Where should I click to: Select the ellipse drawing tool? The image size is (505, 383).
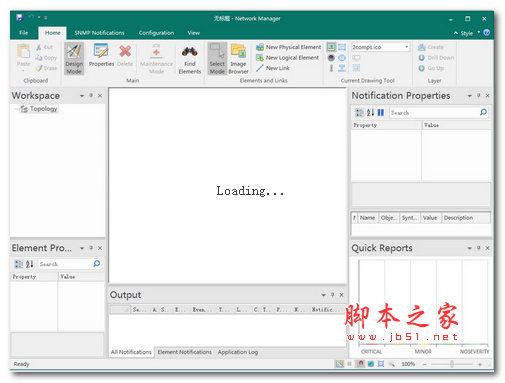(x=342, y=58)
